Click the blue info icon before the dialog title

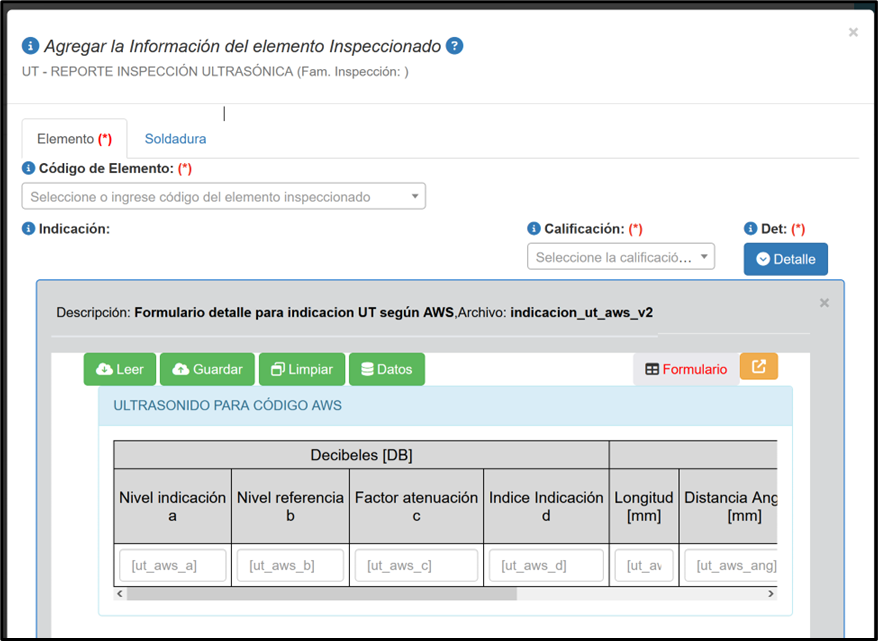[30, 46]
